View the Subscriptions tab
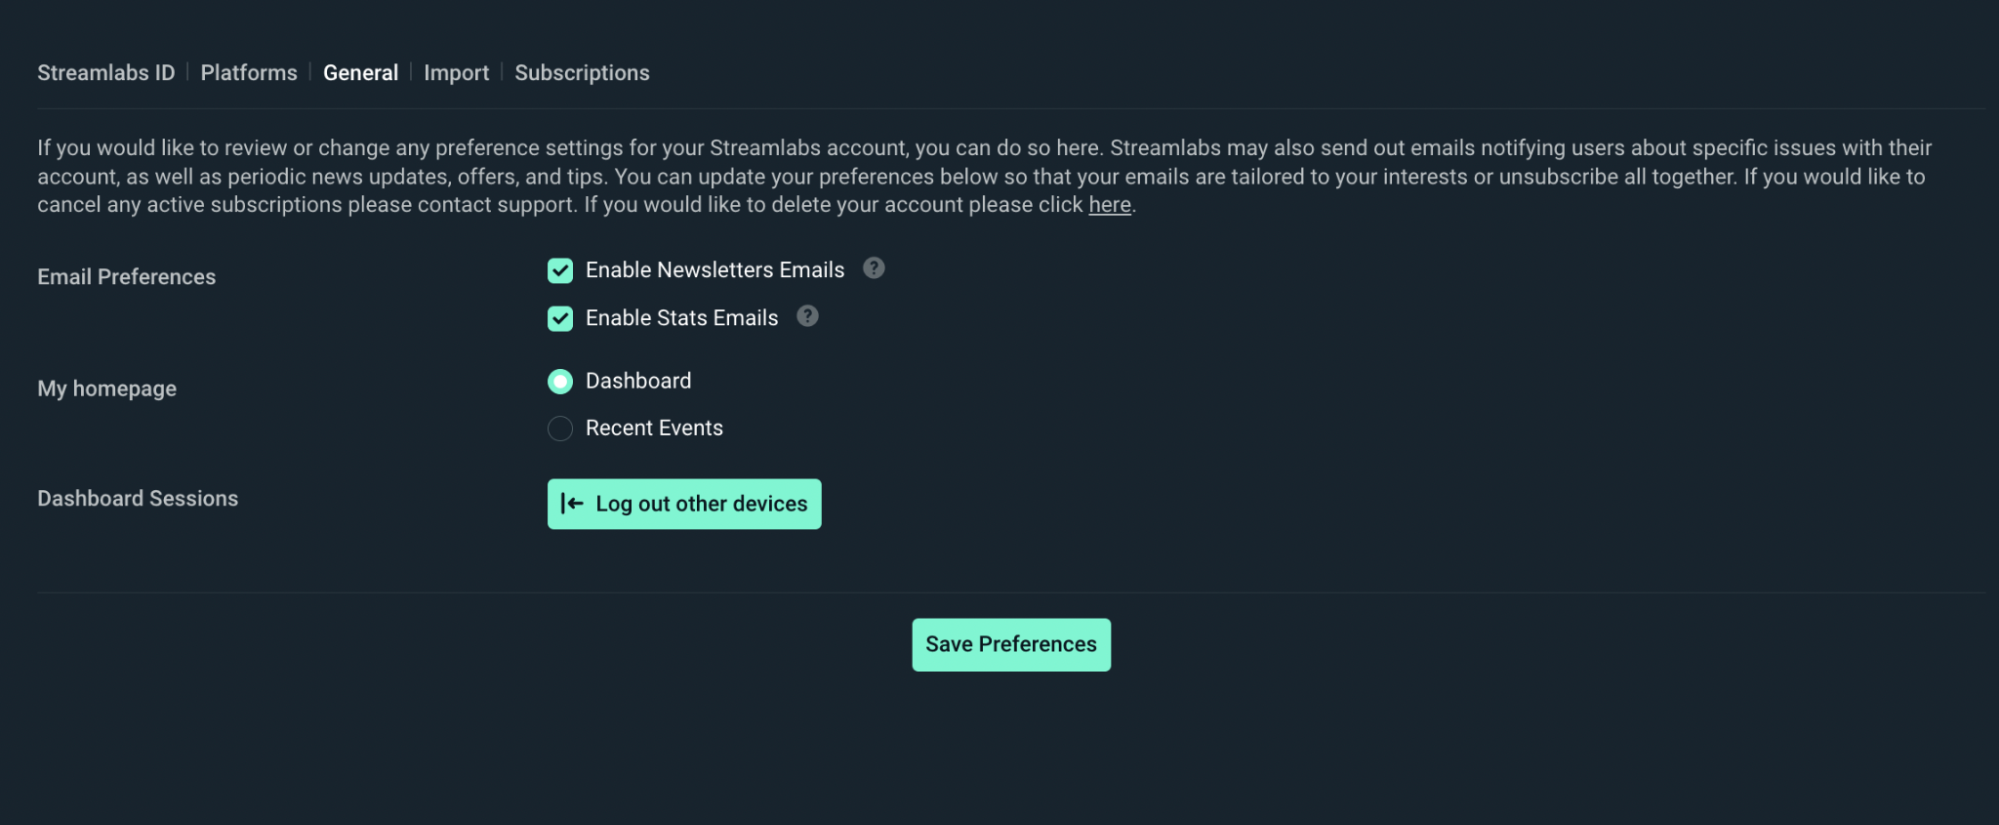This screenshot has height=825, width=1999. pyautogui.click(x=582, y=72)
